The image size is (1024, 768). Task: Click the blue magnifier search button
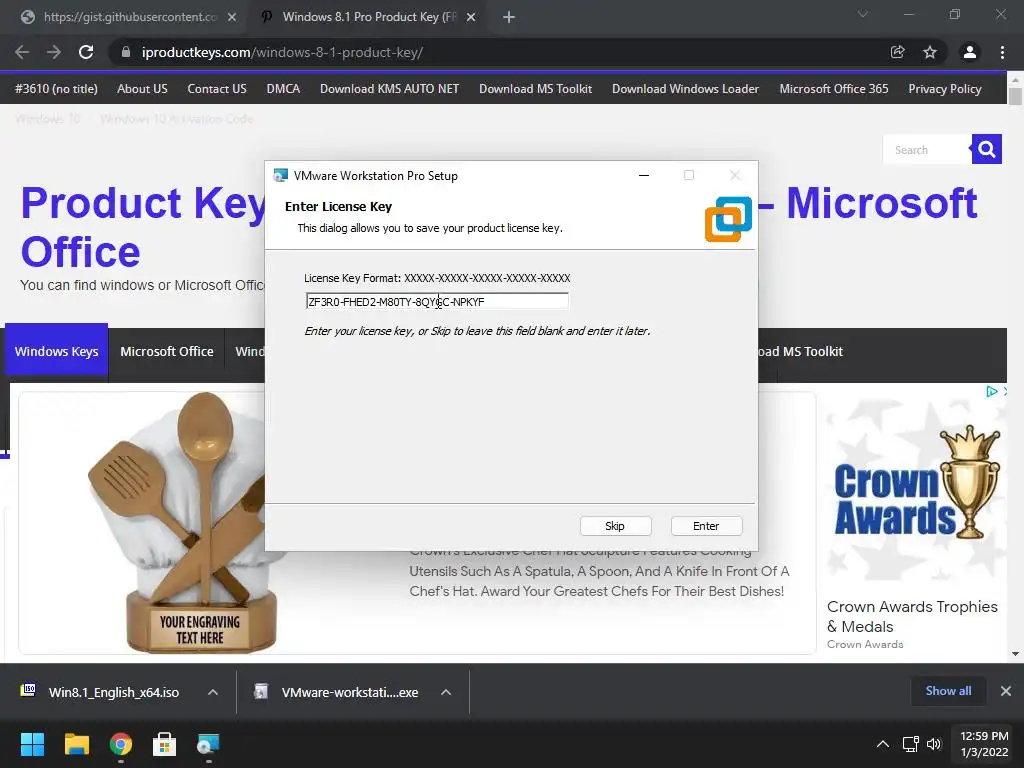pos(987,150)
